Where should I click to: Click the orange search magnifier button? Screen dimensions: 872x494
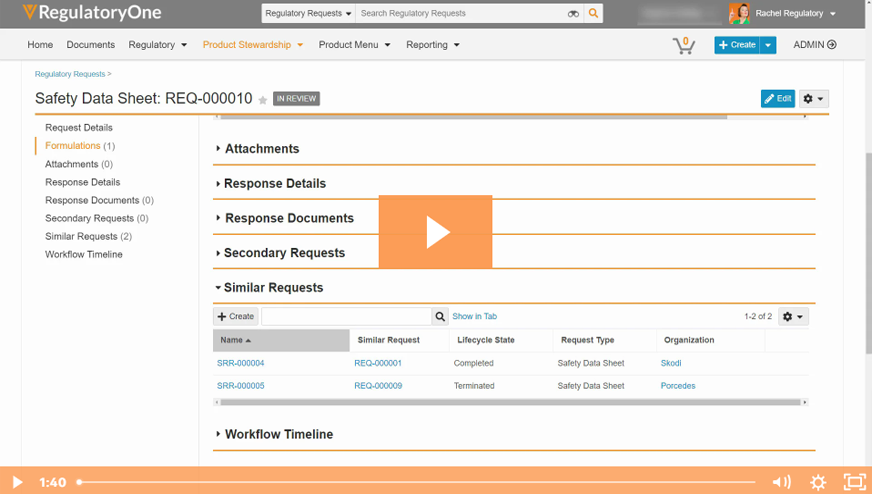[593, 13]
